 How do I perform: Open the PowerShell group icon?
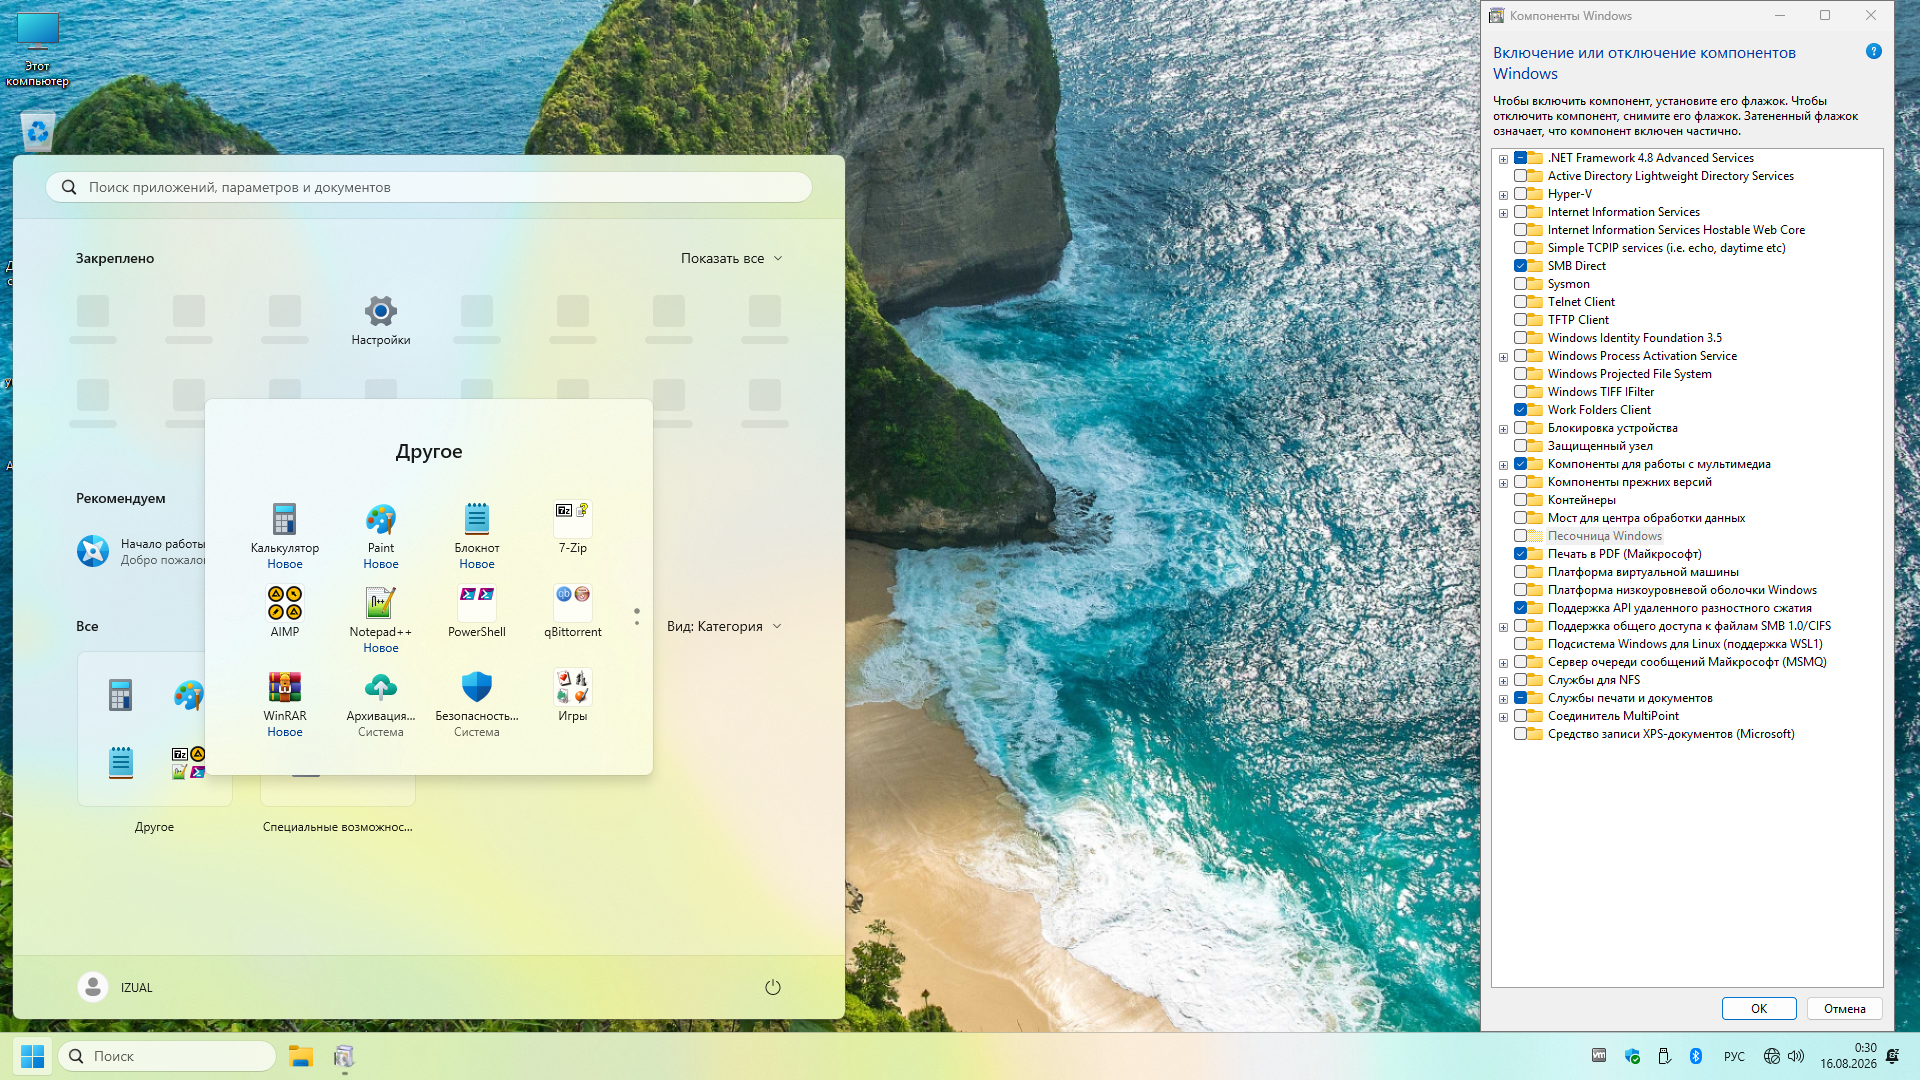click(477, 604)
